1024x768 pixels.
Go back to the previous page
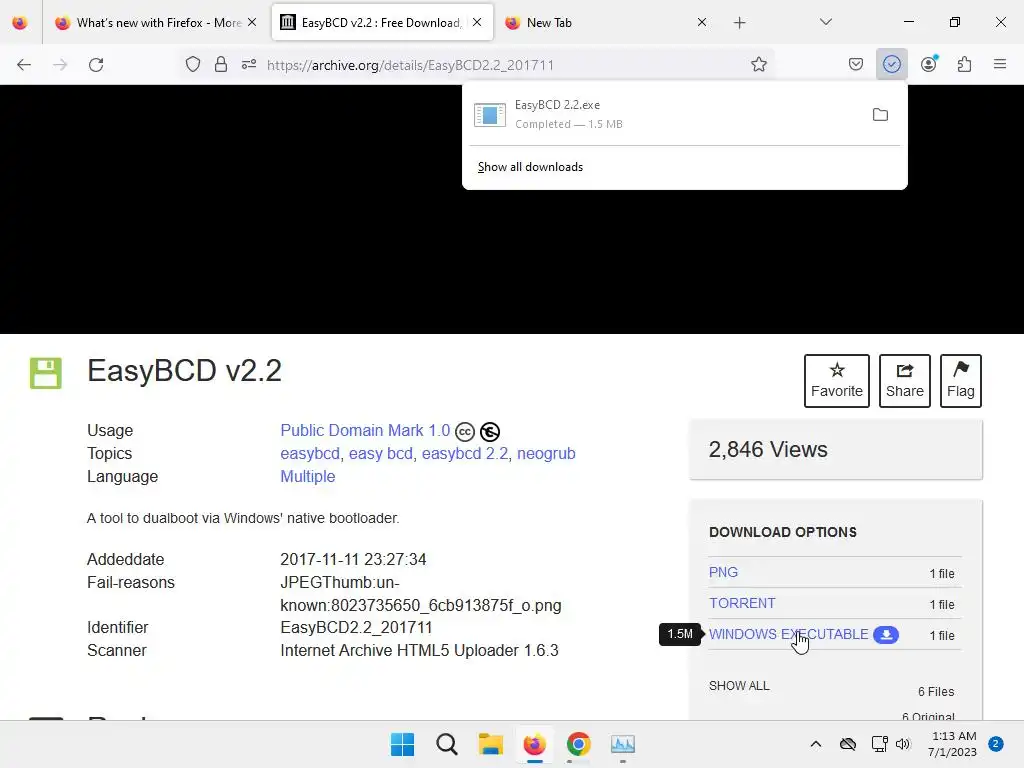coord(24,65)
